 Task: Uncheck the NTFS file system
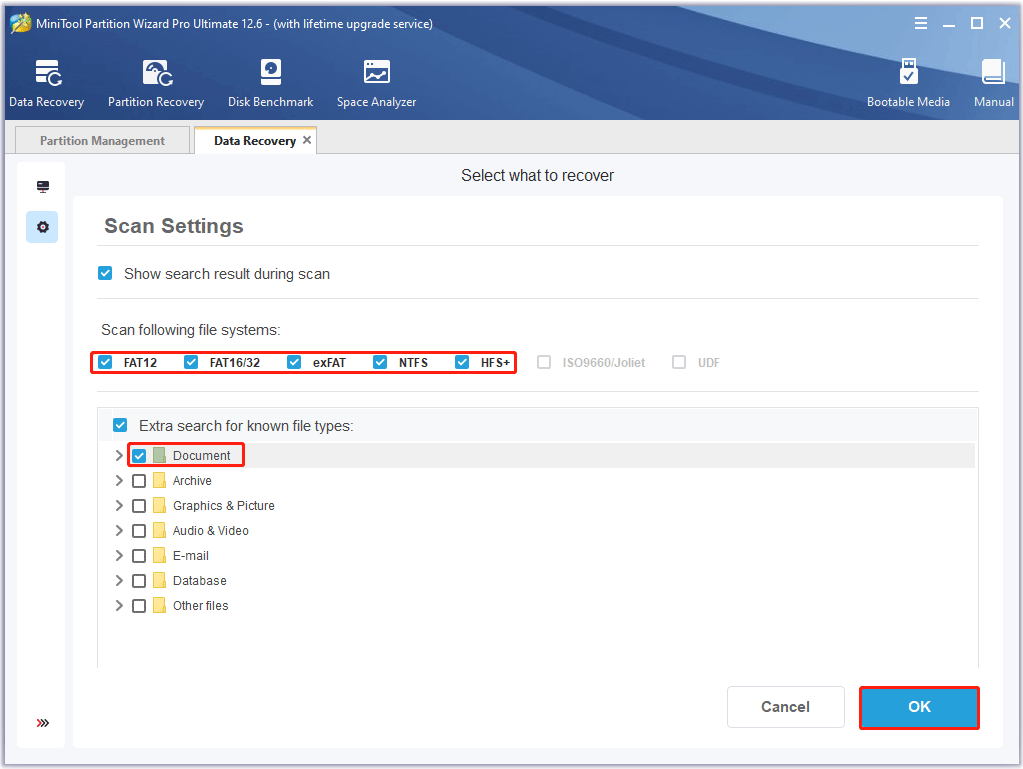(x=380, y=362)
